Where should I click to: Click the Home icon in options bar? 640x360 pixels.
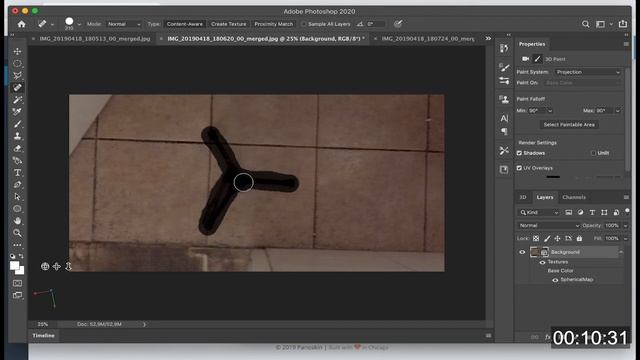[21, 24]
